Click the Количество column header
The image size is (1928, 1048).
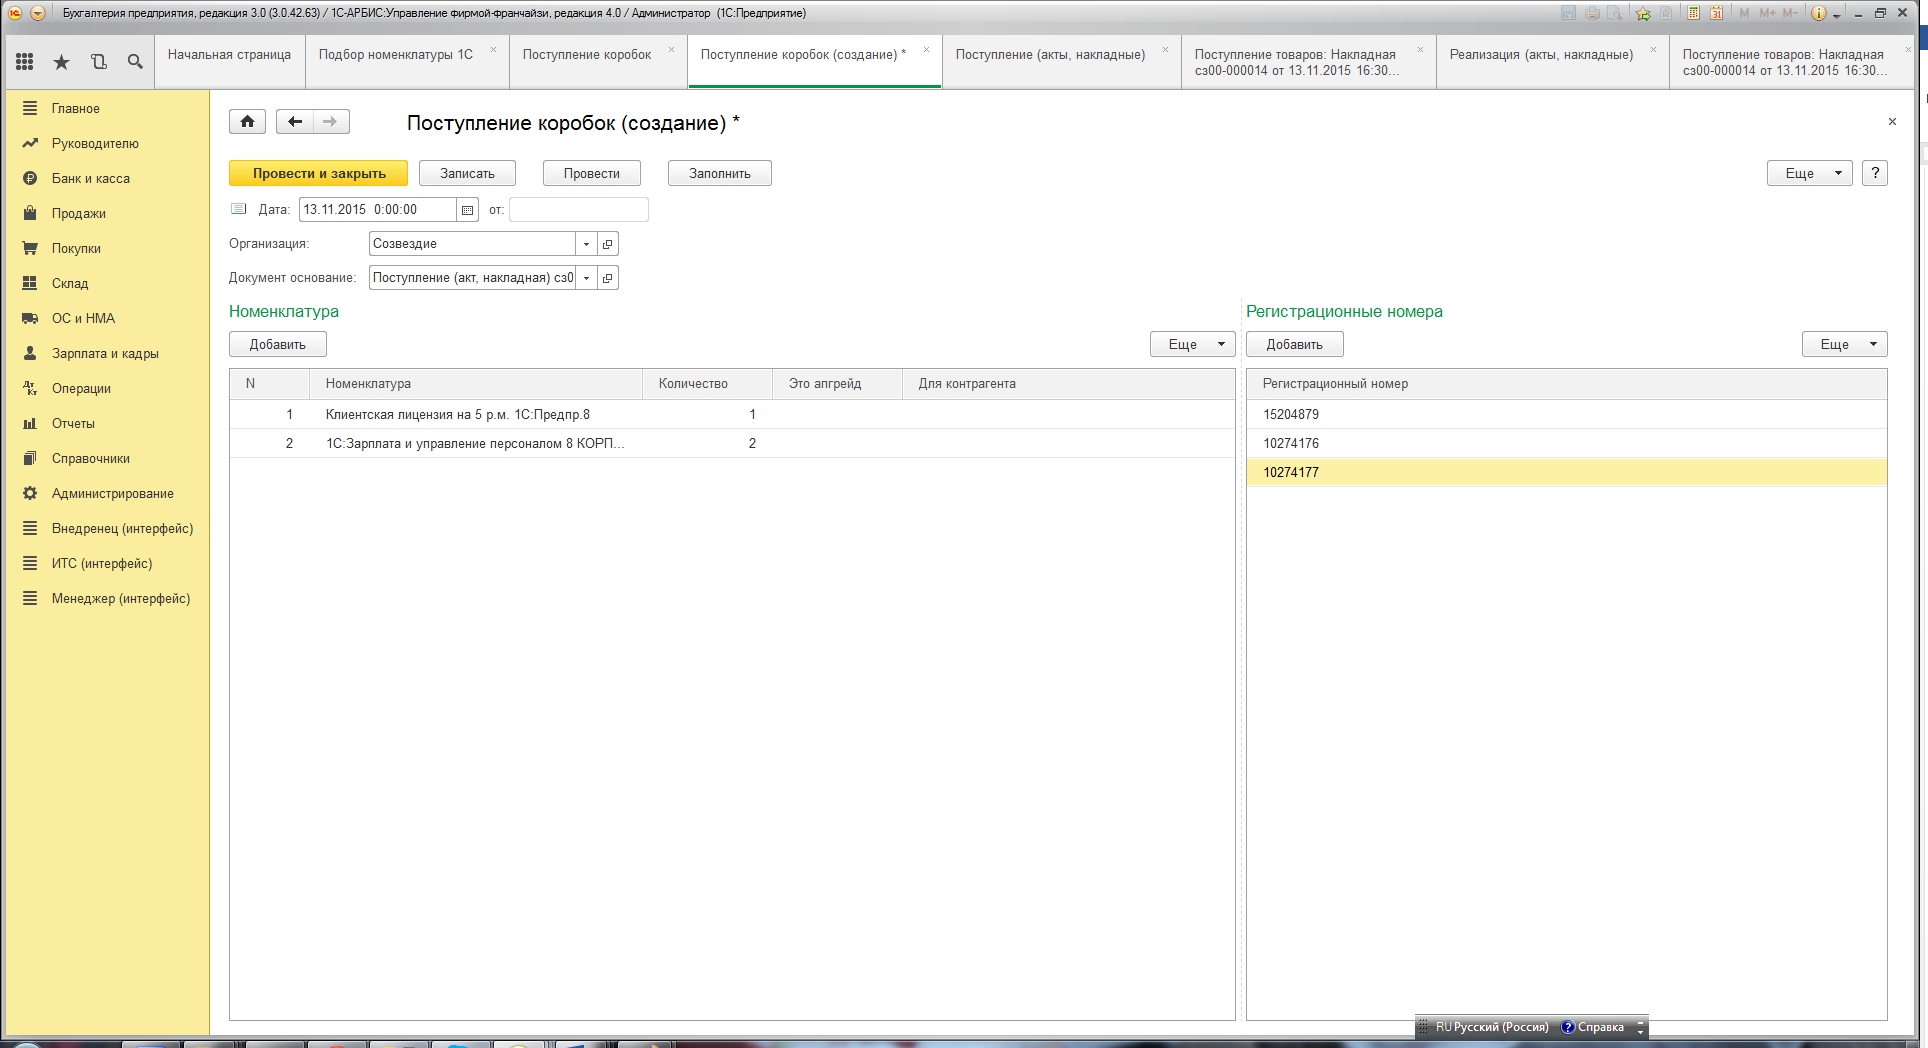707,384
